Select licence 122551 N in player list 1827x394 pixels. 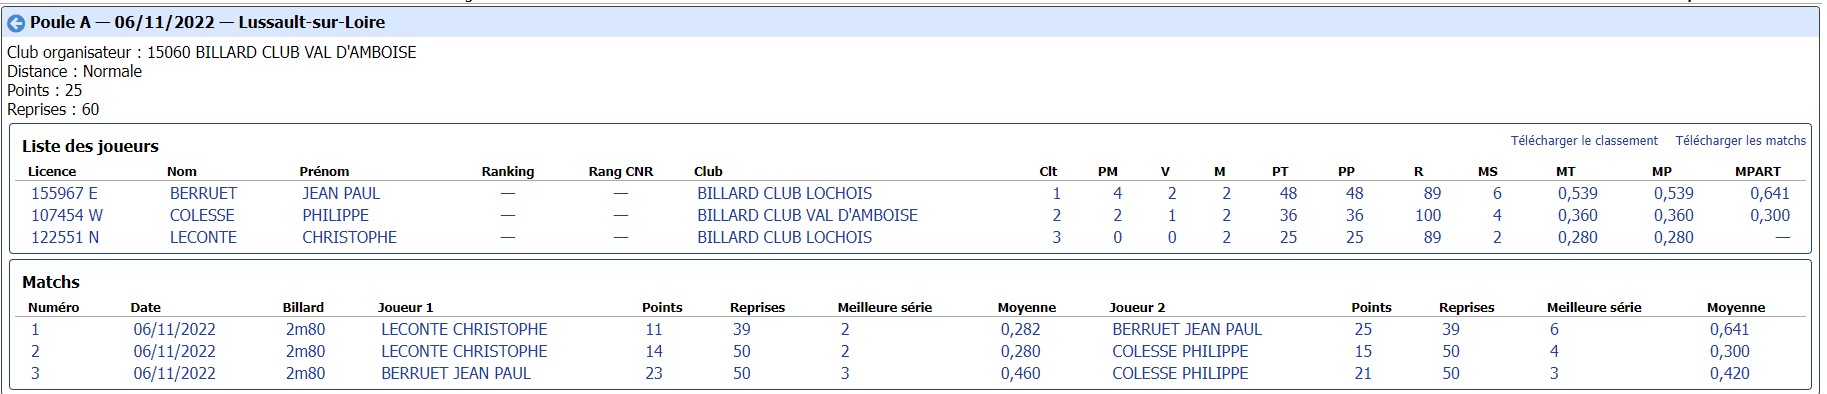tap(65, 237)
